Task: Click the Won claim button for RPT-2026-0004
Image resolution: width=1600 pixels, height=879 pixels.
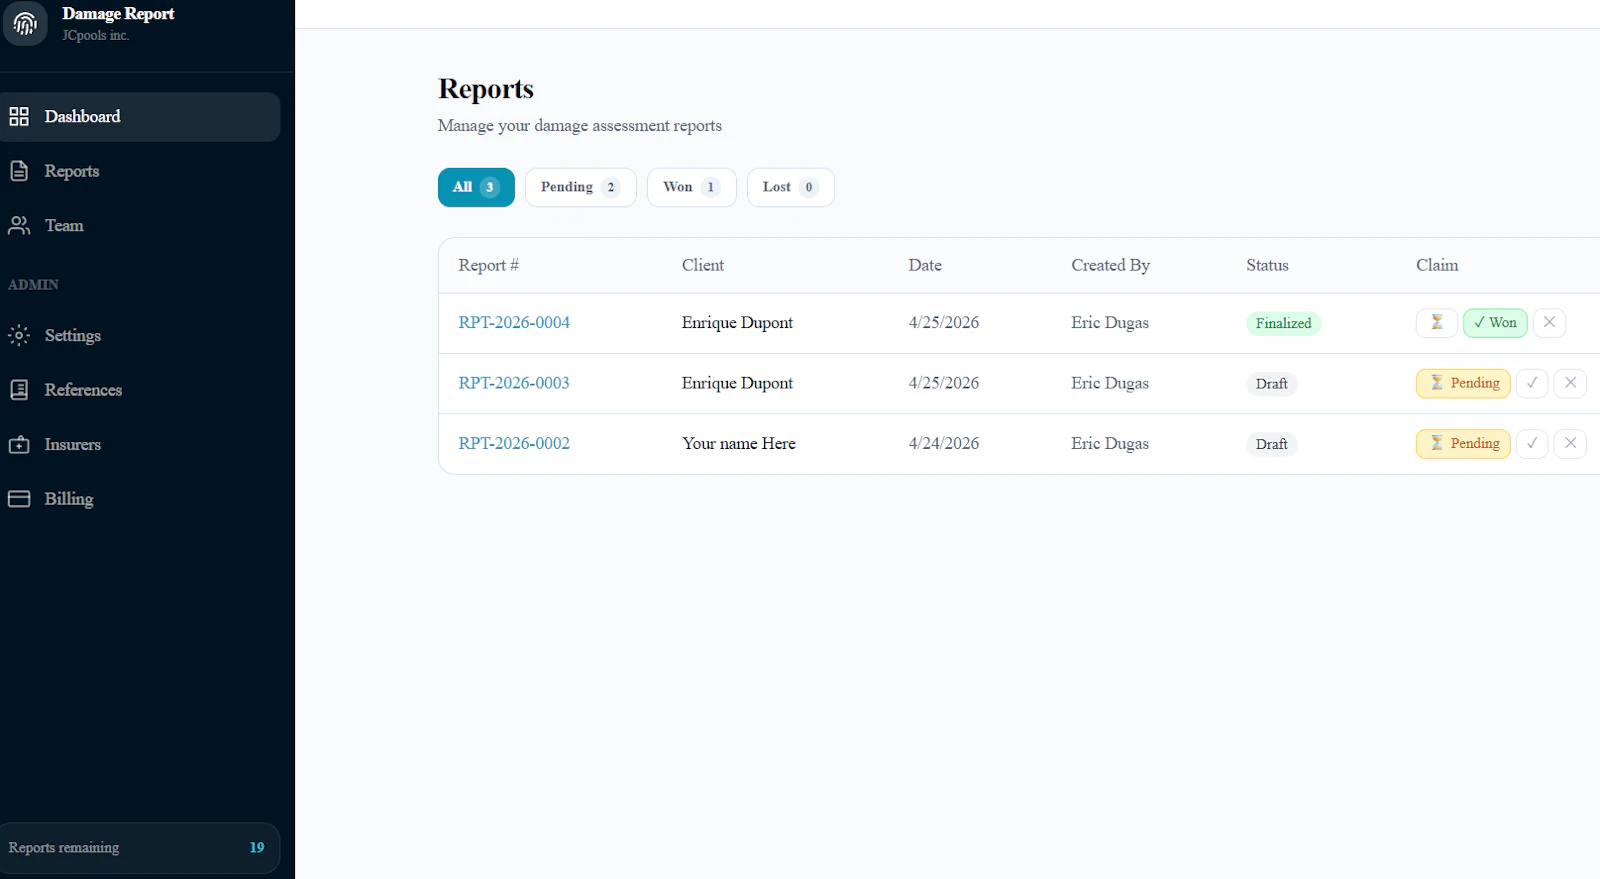Action: point(1495,323)
